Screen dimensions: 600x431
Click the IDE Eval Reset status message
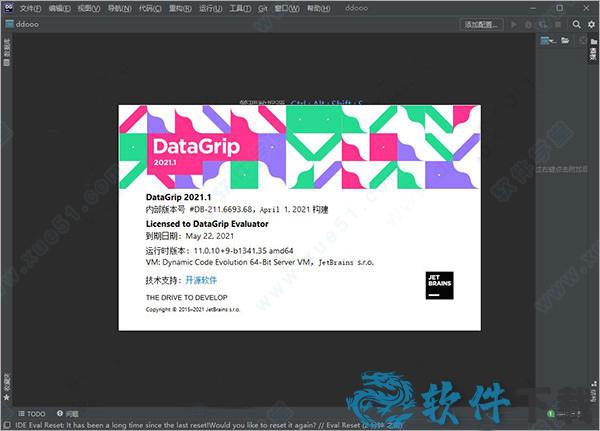point(208,425)
